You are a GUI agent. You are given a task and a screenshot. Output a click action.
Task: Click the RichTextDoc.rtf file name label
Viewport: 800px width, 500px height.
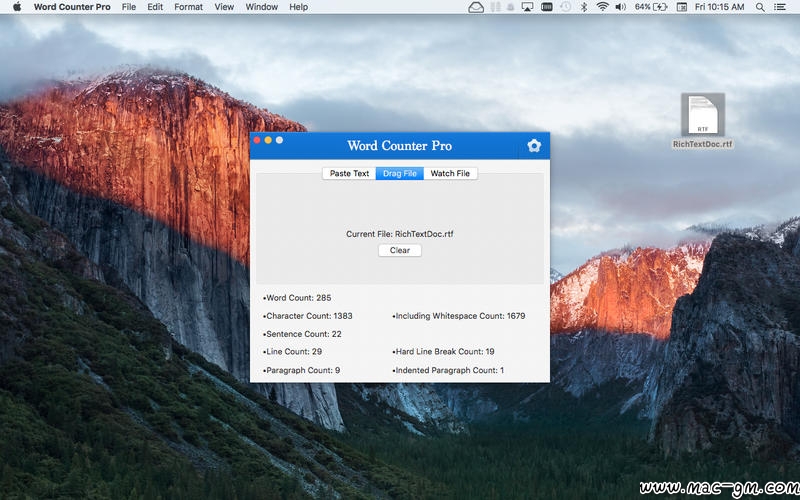[x=703, y=144]
